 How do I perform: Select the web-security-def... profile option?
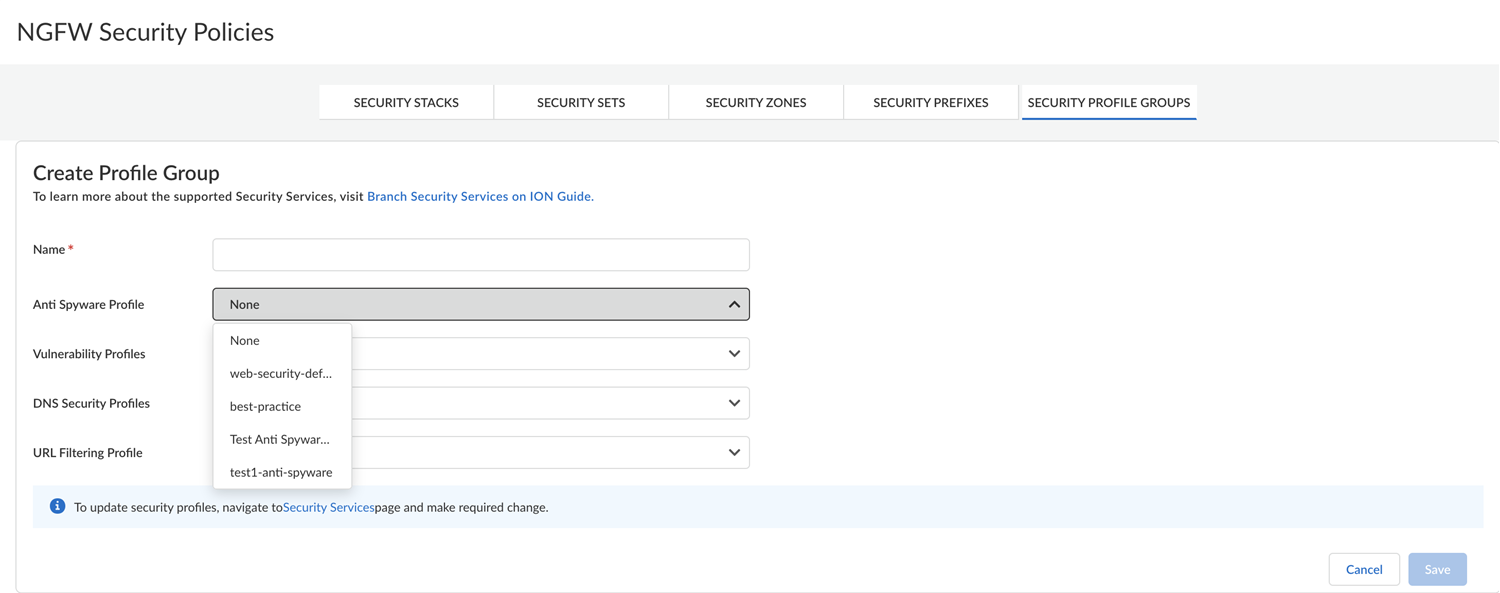280,373
